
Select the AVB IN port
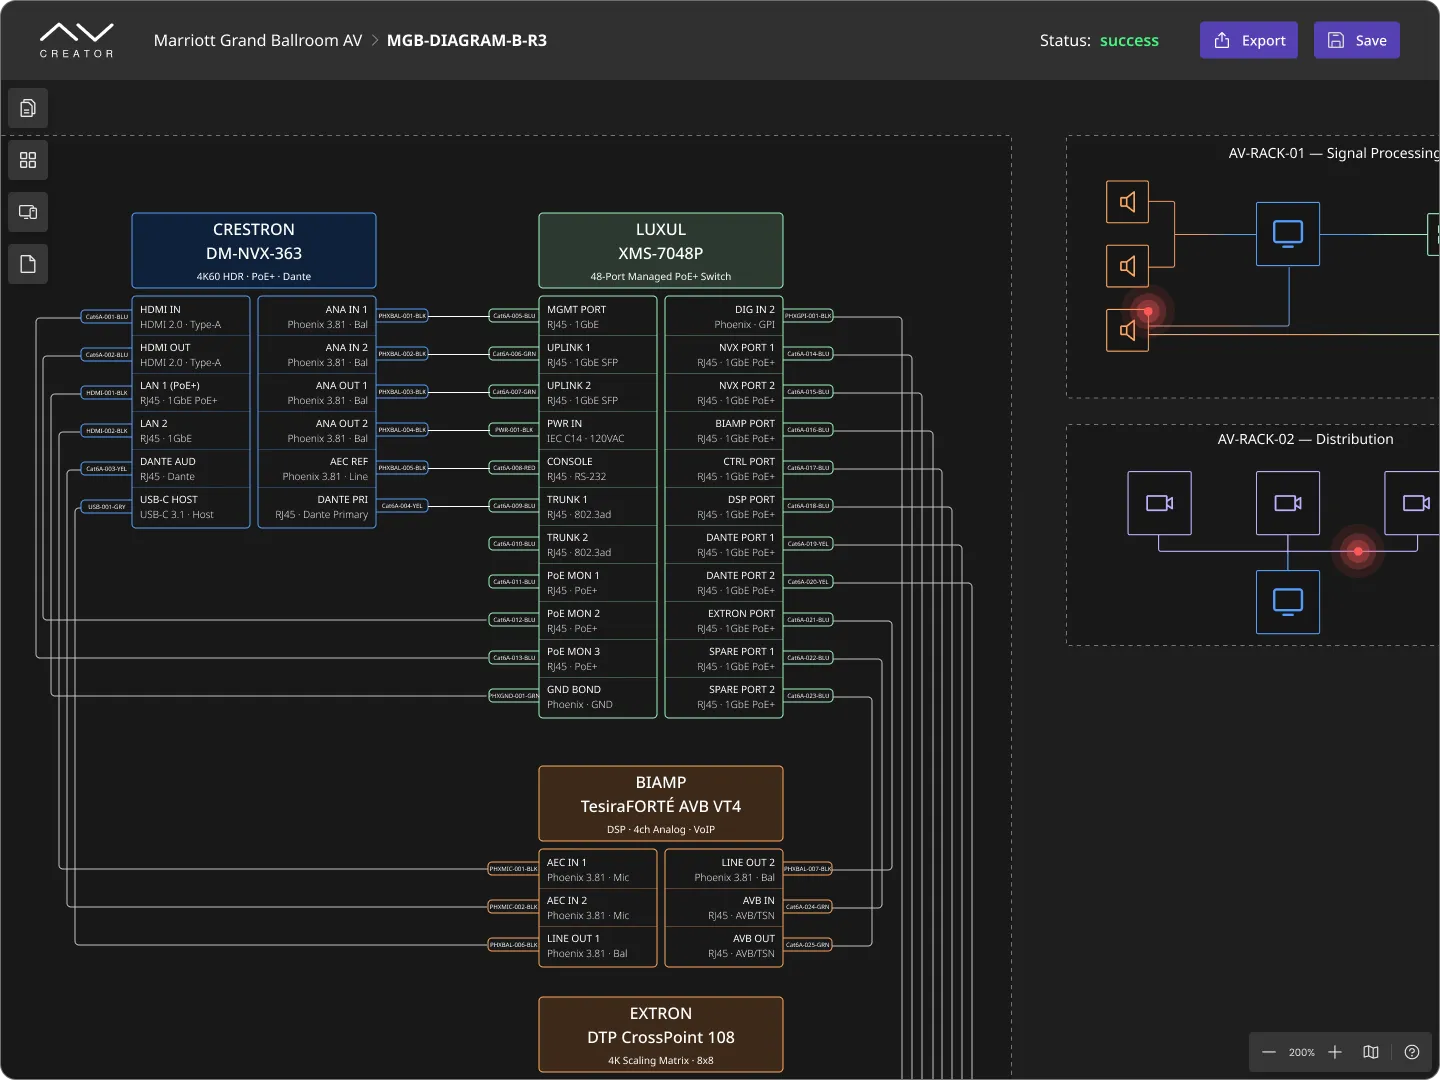(724, 907)
